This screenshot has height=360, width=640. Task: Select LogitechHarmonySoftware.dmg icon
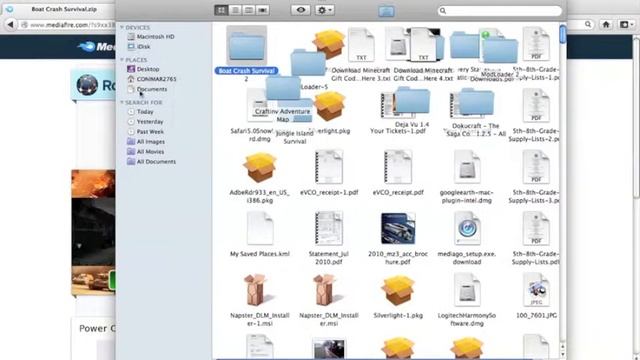(467, 290)
